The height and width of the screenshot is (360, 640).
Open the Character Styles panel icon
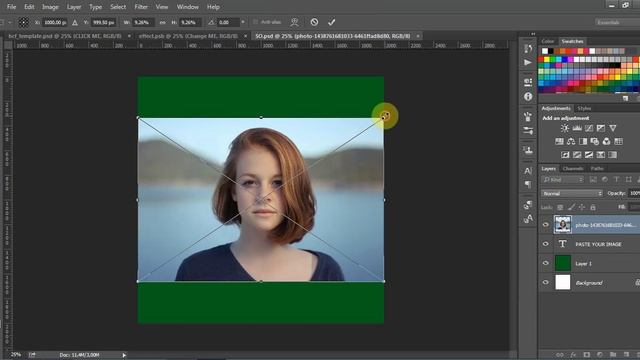click(528, 219)
